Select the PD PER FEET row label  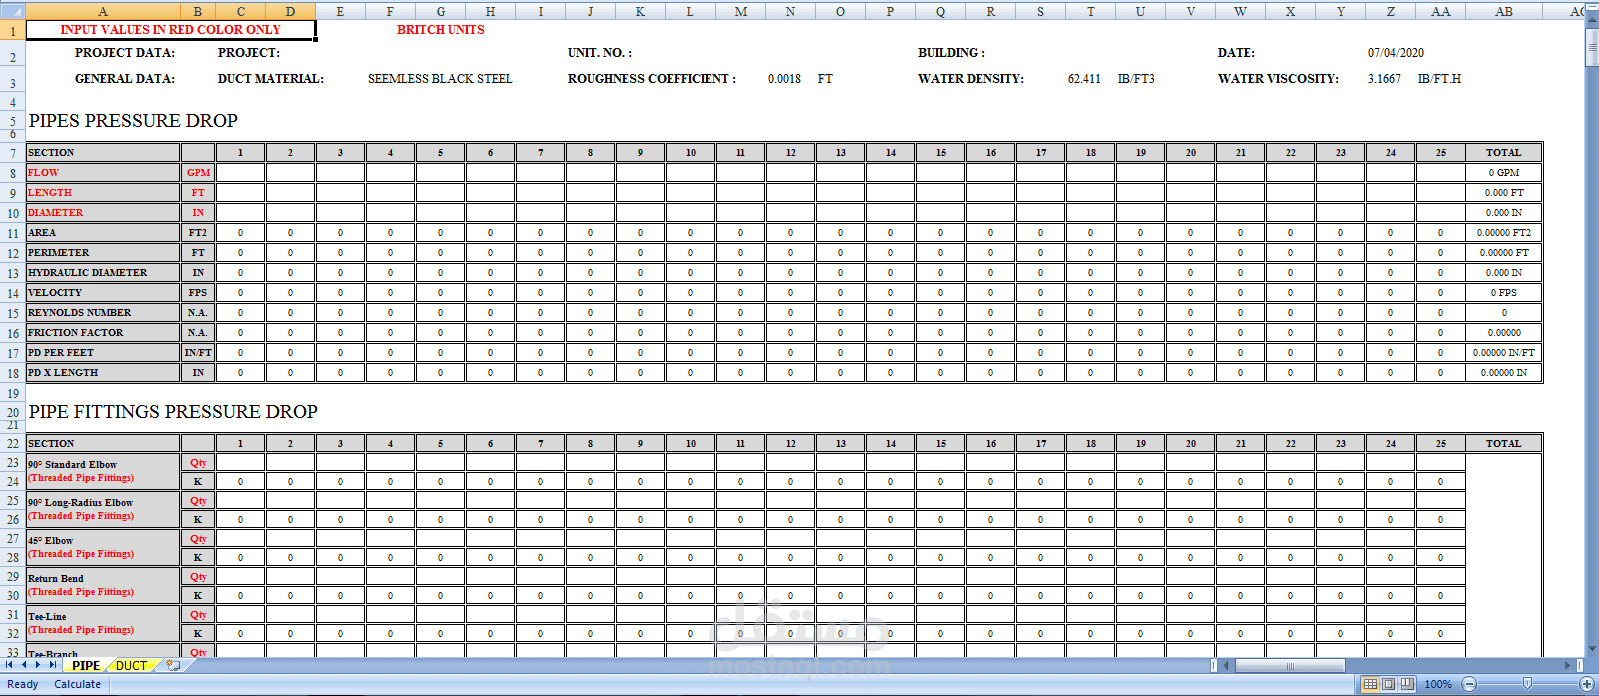coord(103,353)
